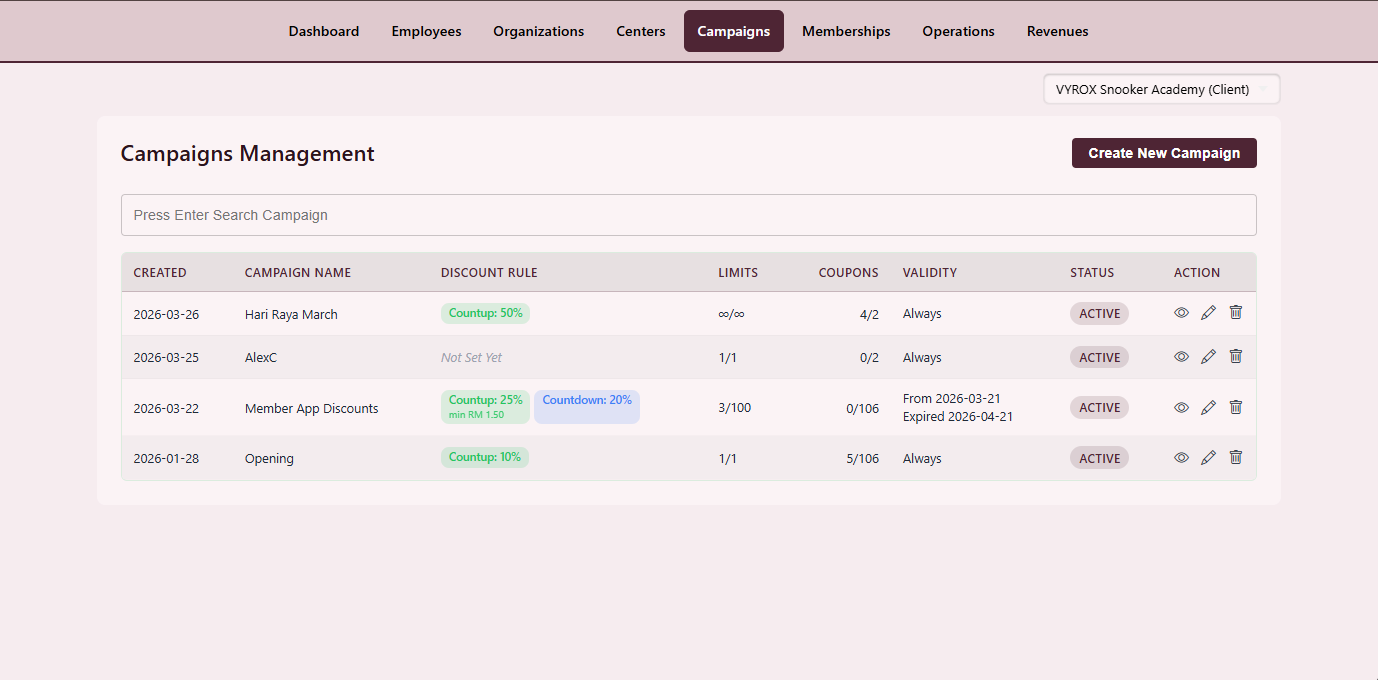The height and width of the screenshot is (680, 1378).
Task: Edit the Member App Discounts campaign
Action: point(1208,407)
